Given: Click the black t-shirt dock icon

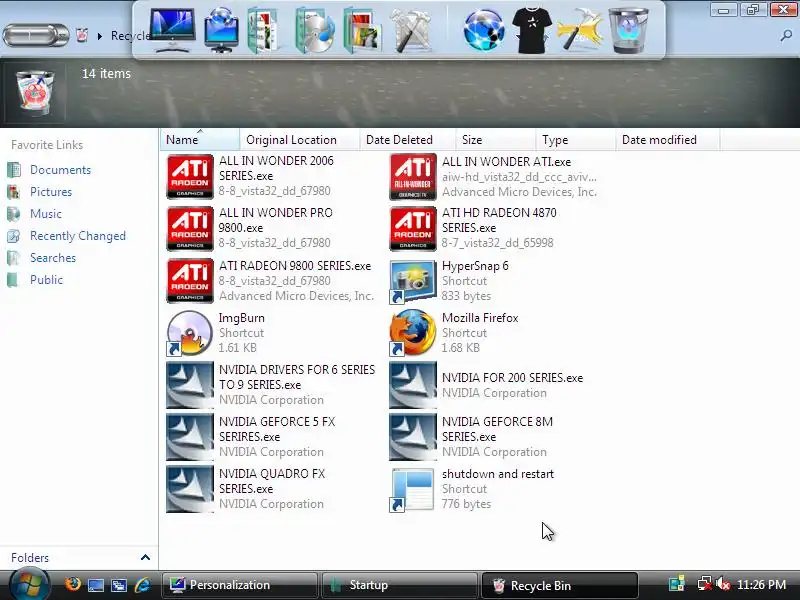Looking at the screenshot, I should coord(532,32).
